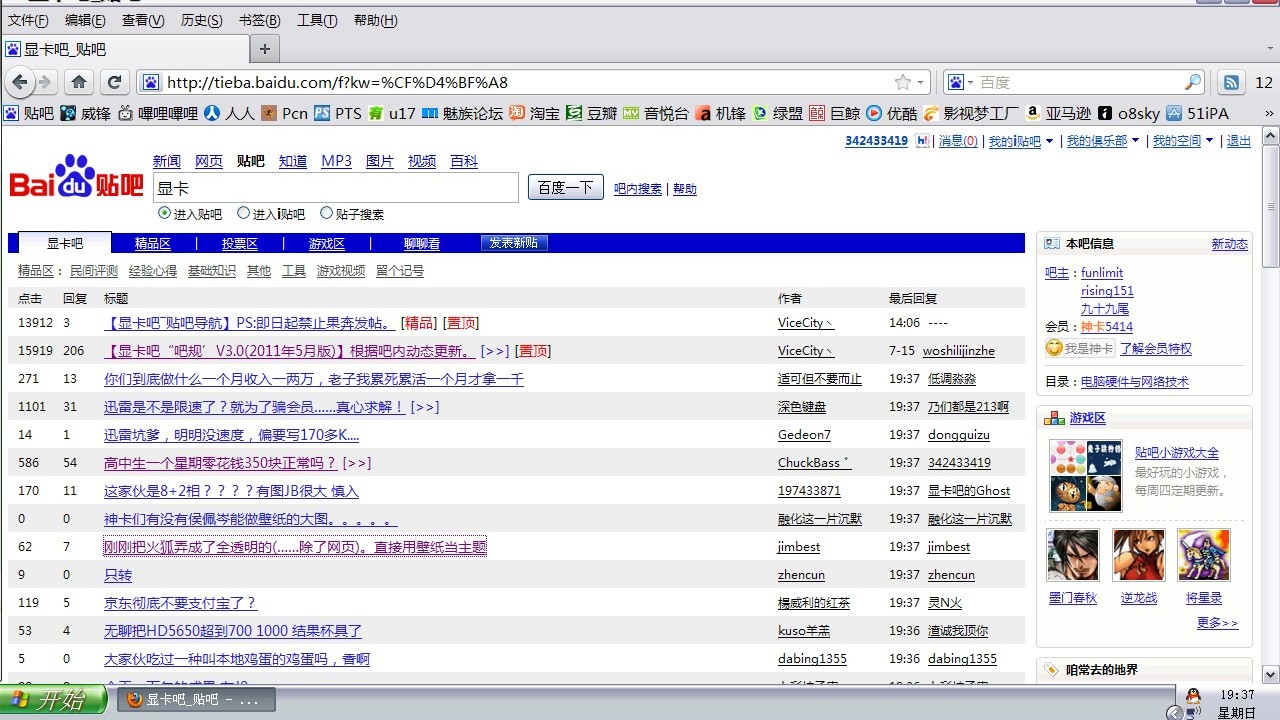Image resolution: width=1280 pixels, height=720 pixels.
Task: Open the 电脑硬件与网络技术 directory link
Action: 1135,381
